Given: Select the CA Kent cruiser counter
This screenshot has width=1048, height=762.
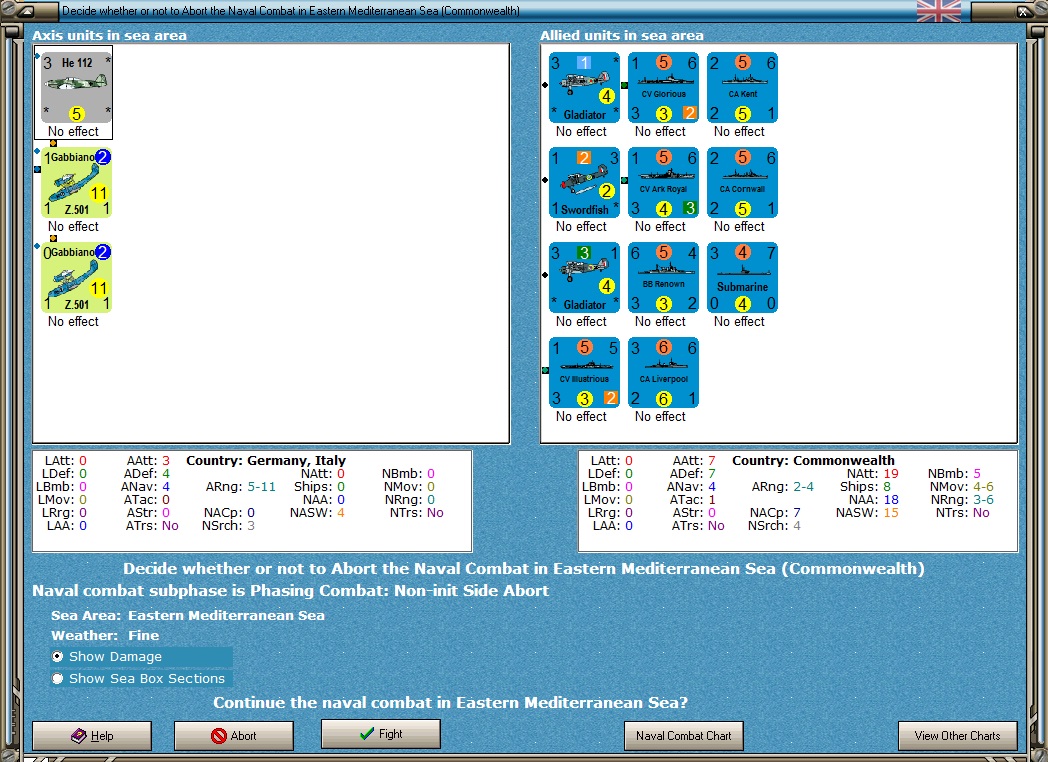Looking at the screenshot, I should point(742,88).
